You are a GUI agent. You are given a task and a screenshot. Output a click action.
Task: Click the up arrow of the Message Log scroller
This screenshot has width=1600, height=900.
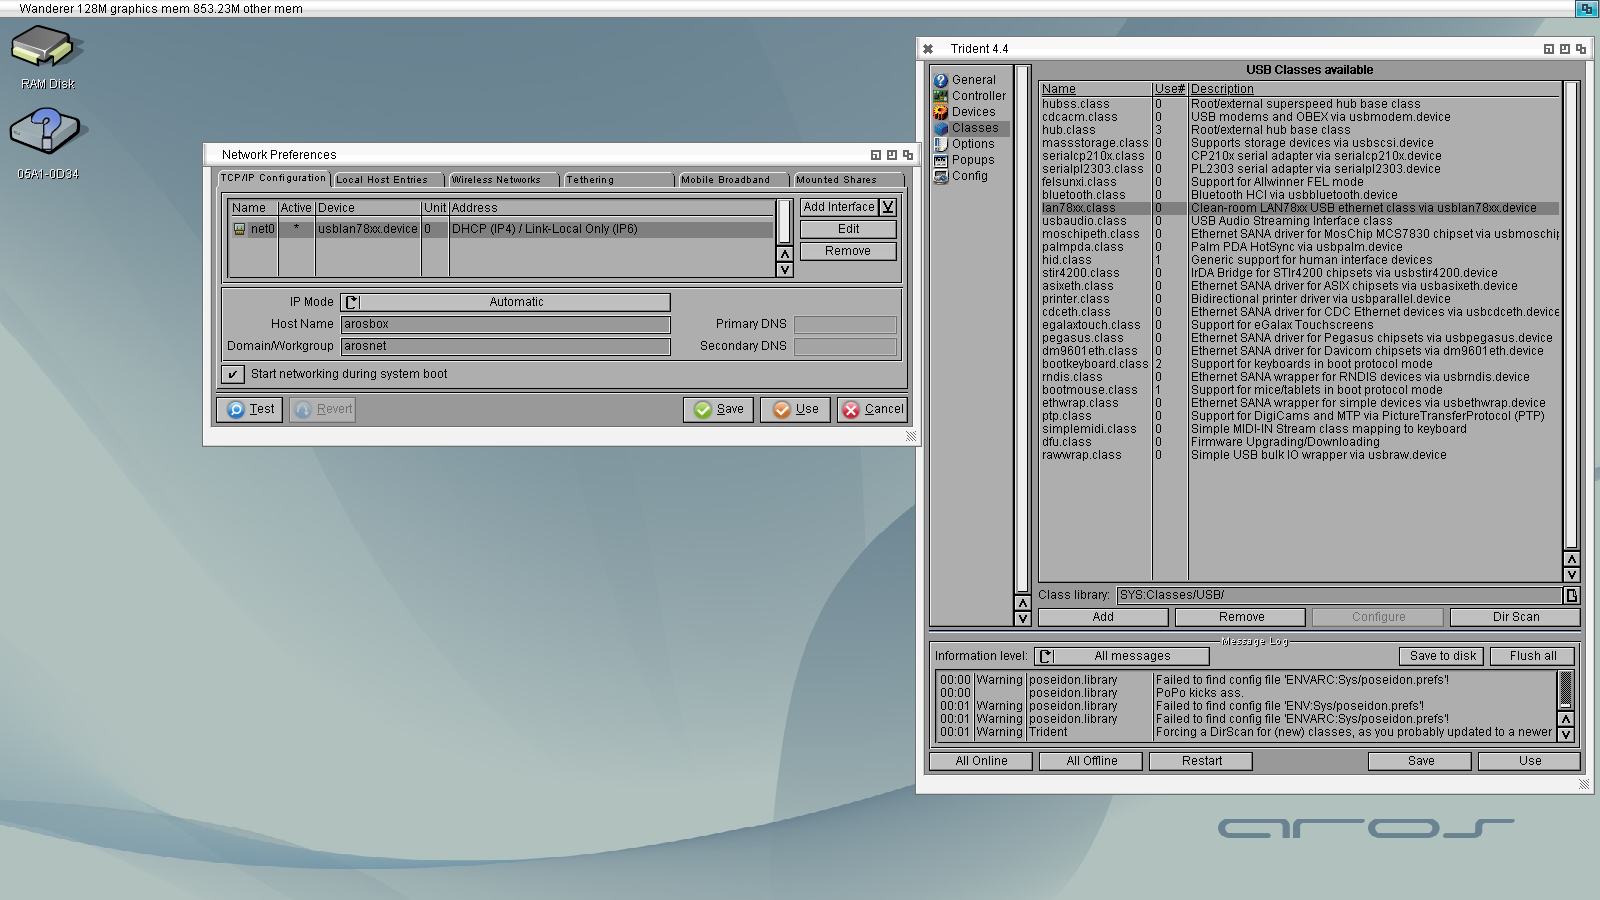pyautogui.click(x=1566, y=719)
